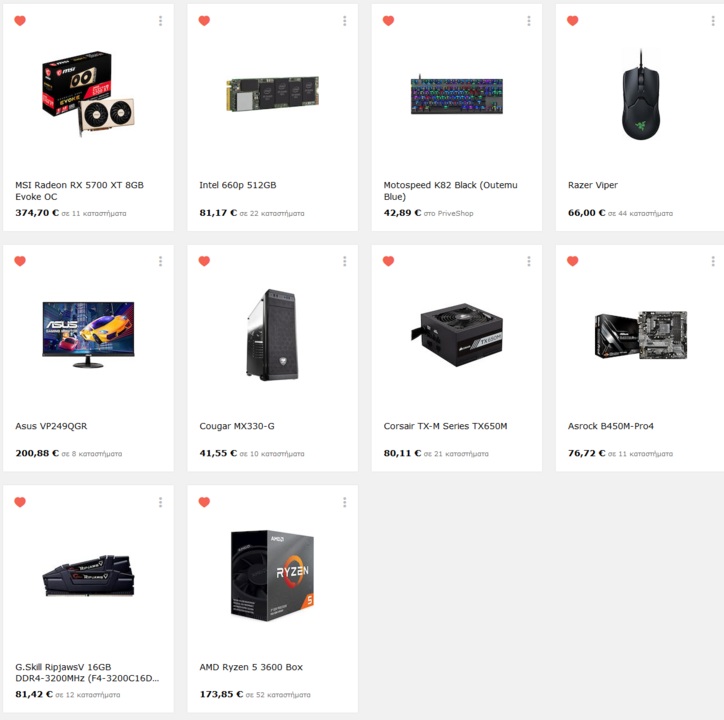
Task: Open the Razer Viper mouse image
Action: pyautogui.click(x=641, y=94)
